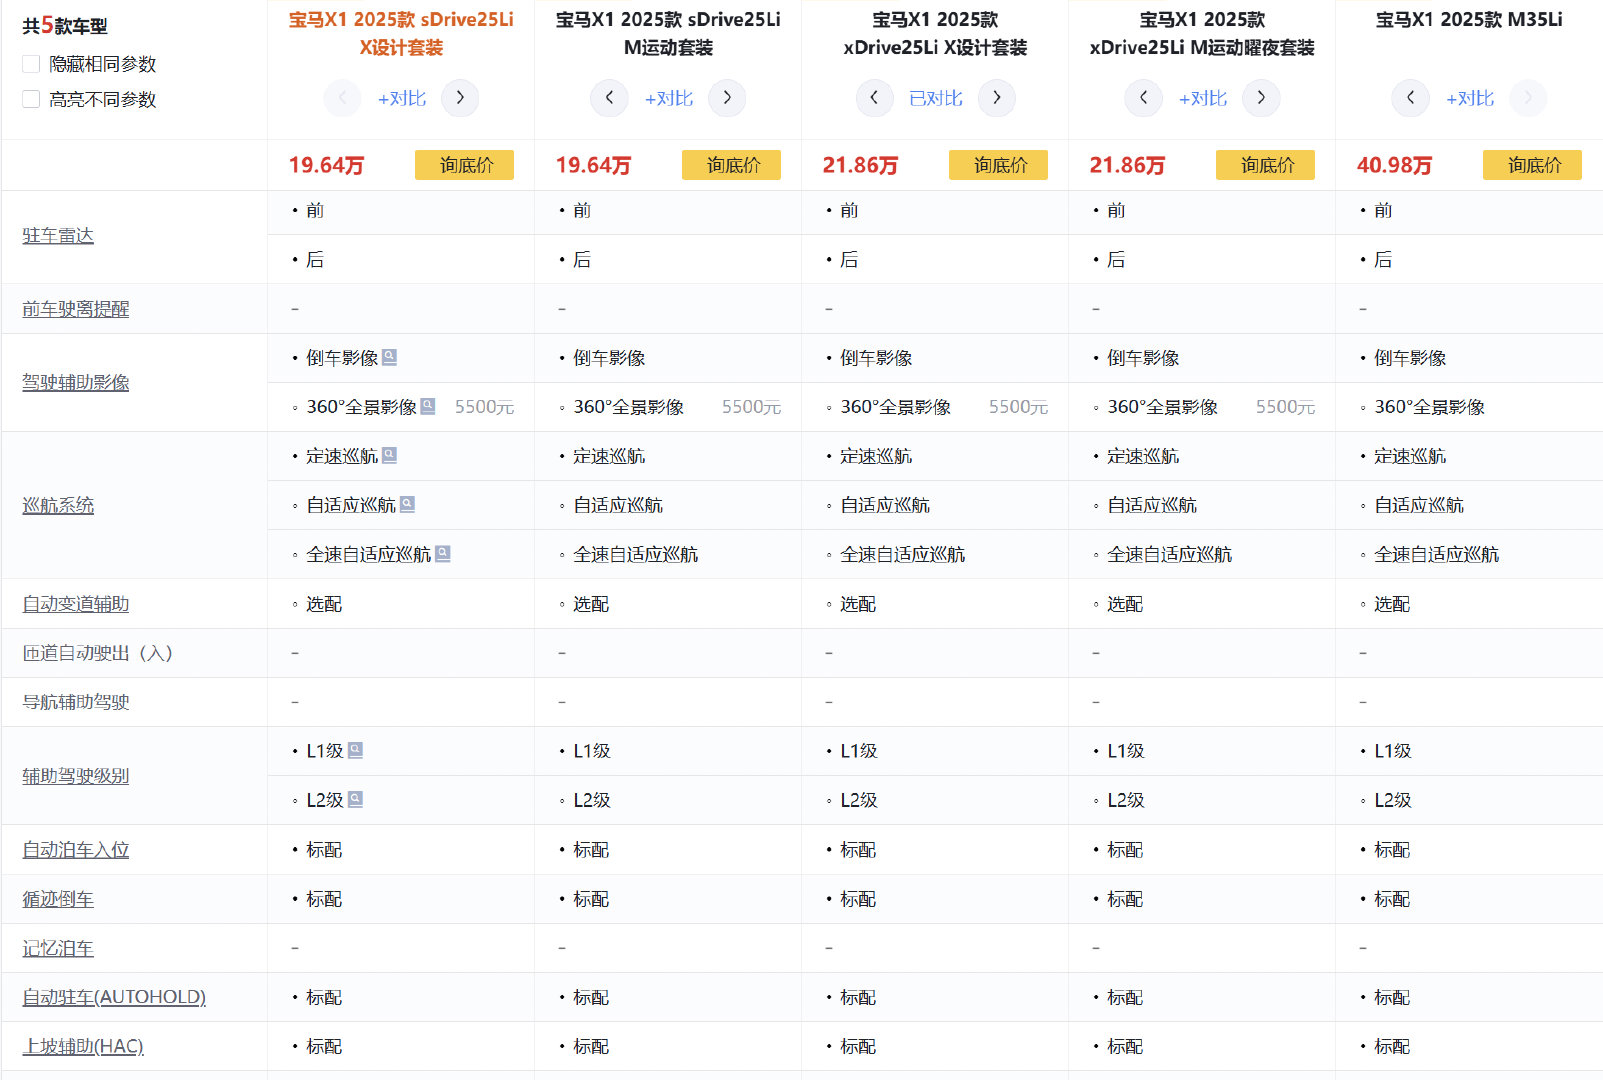Image resolution: width=1603 pixels, height=1080 pixels.
Task: Click right arrow under xDrive25Li M运动曜夜套装
Action: (x=1261, y=98)
